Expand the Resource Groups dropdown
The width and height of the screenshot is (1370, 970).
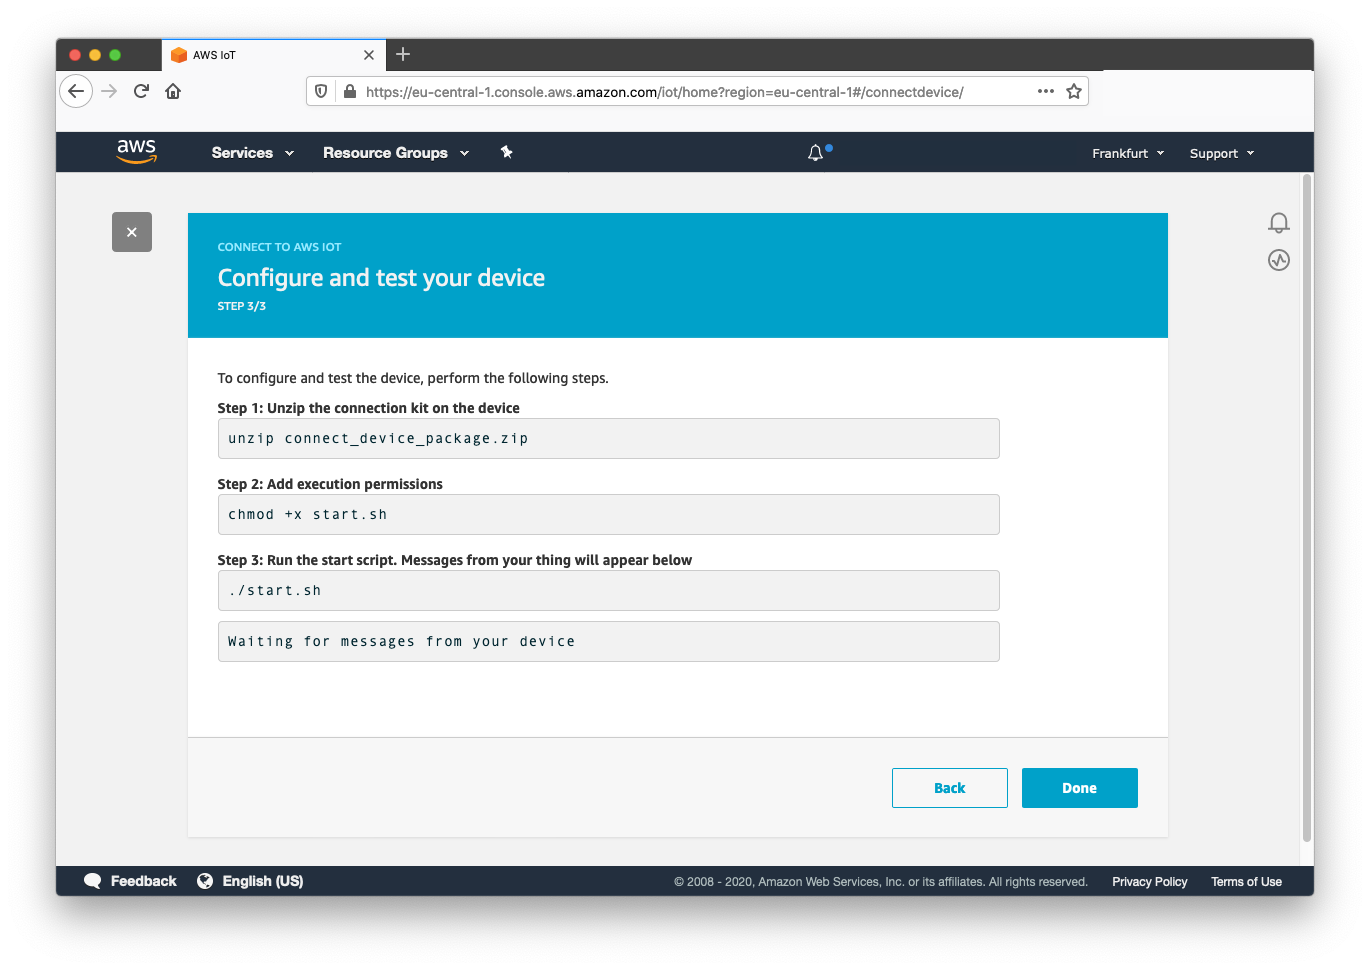(395, 153)
